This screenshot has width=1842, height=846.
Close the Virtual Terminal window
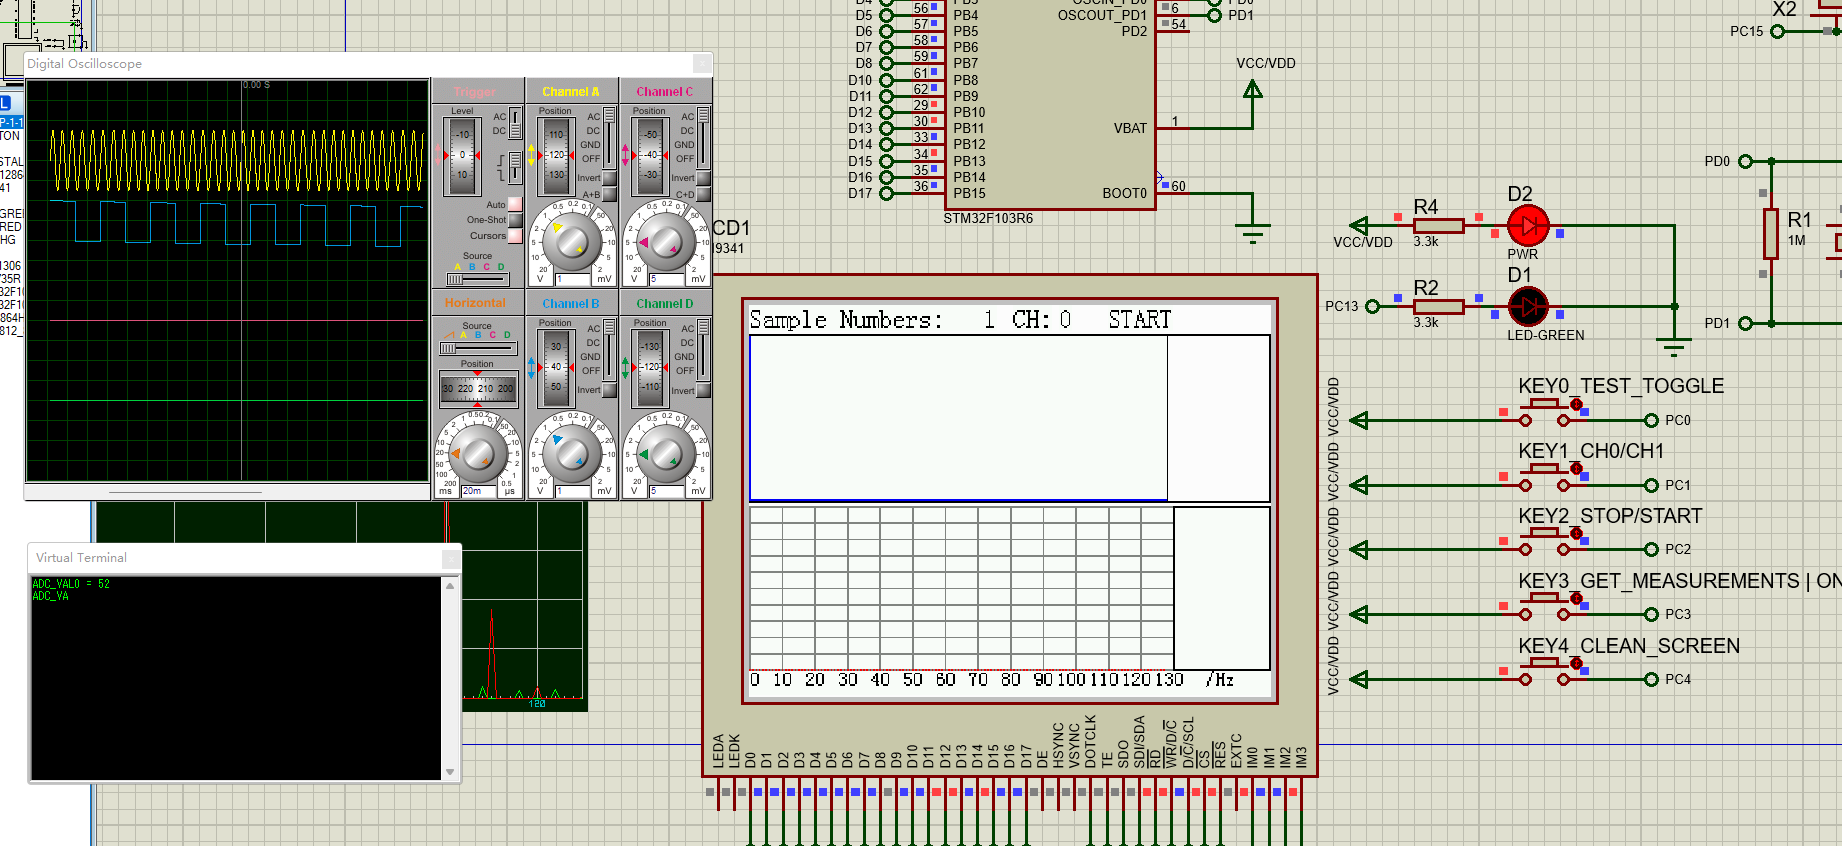click(x=451, y=558)
